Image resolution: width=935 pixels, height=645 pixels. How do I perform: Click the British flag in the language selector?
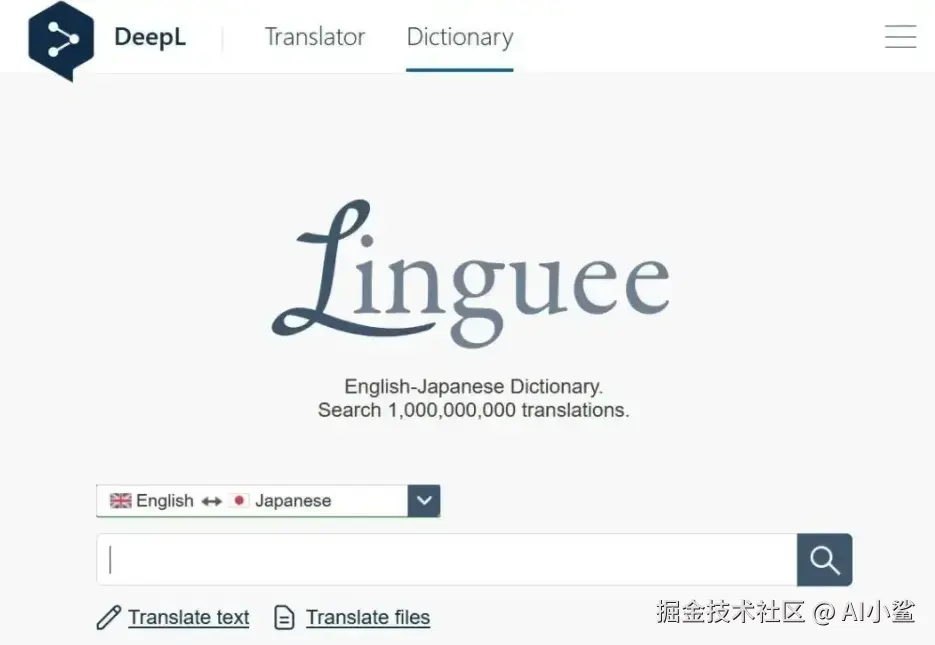click(x=120, y=500)
